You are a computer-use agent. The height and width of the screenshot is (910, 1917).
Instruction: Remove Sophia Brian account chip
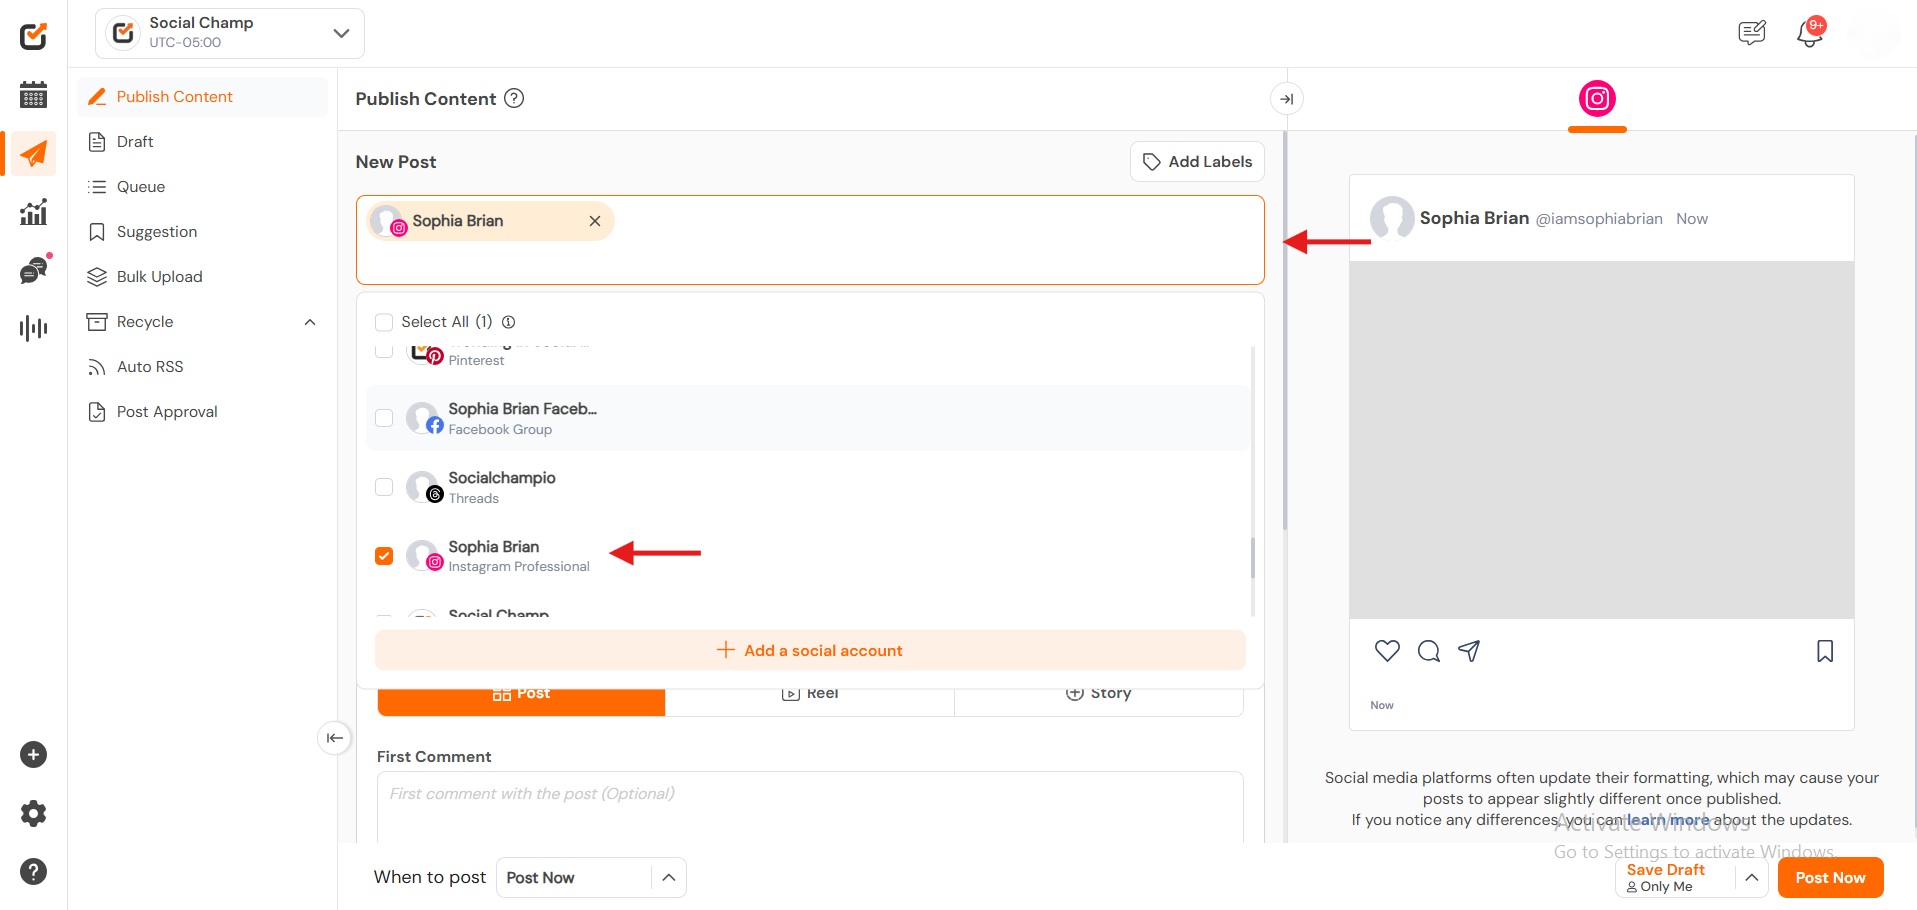click(595, 221)
